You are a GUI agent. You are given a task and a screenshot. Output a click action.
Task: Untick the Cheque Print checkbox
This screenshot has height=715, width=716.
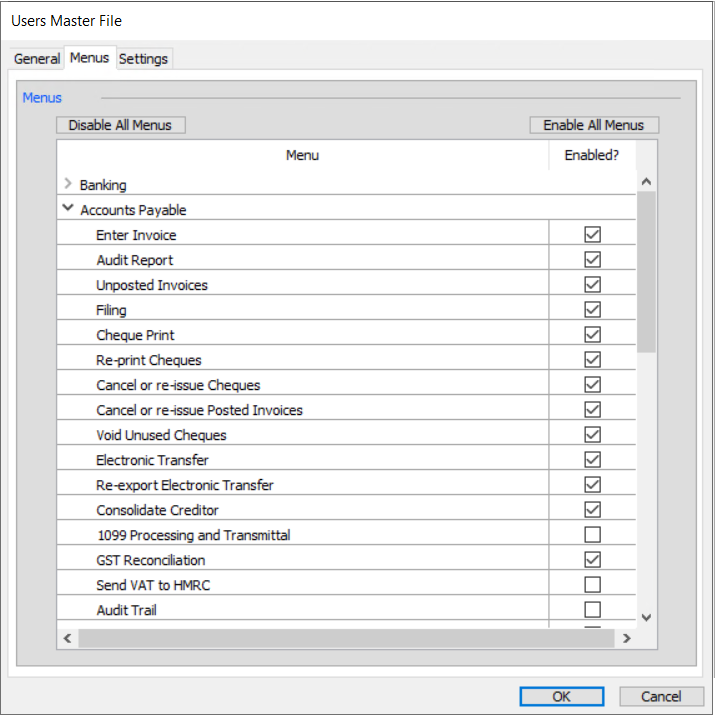(x=592, y=335)
